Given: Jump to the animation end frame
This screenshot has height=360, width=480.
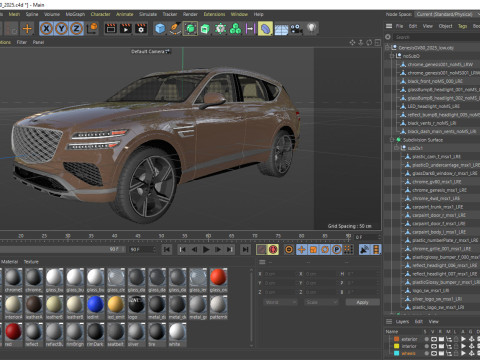Looking at the screenshot, I should [x=245, y=249].
